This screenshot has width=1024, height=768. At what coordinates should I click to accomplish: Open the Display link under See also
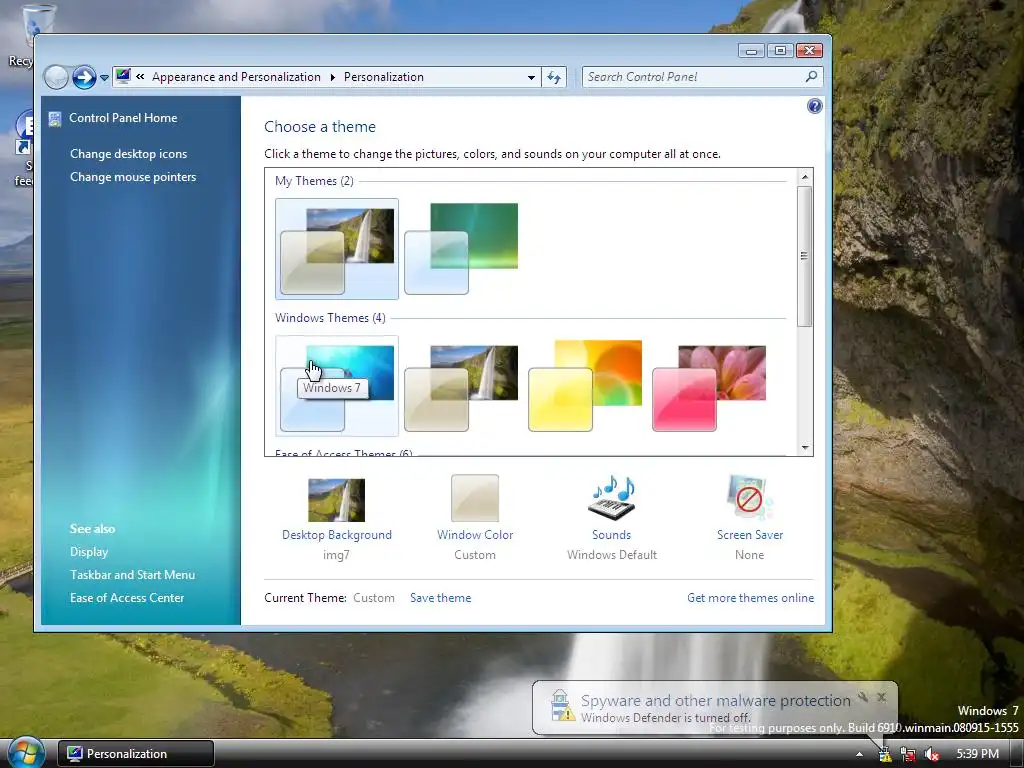coord(89,552)
